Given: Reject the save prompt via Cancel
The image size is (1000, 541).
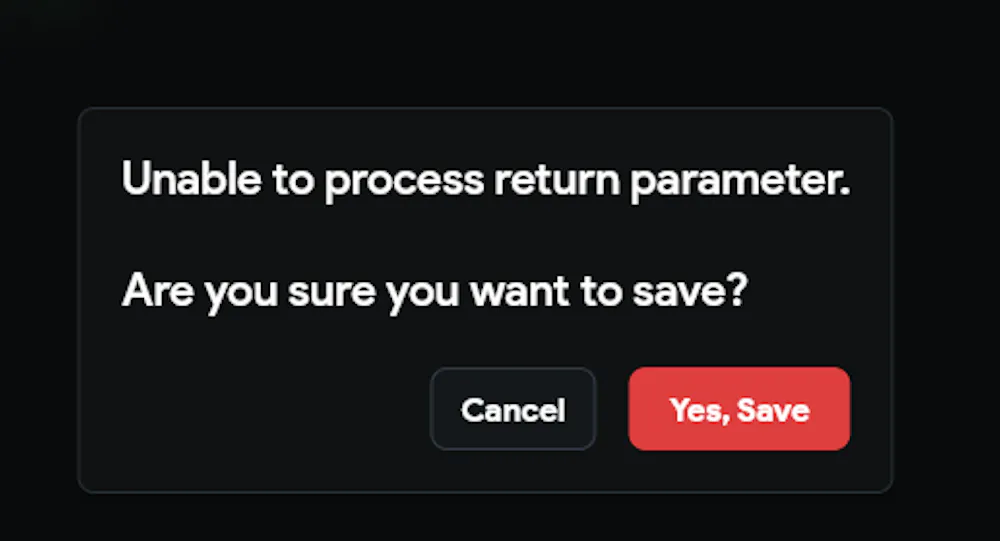Looking at the screenshot, I should (513, 409).
